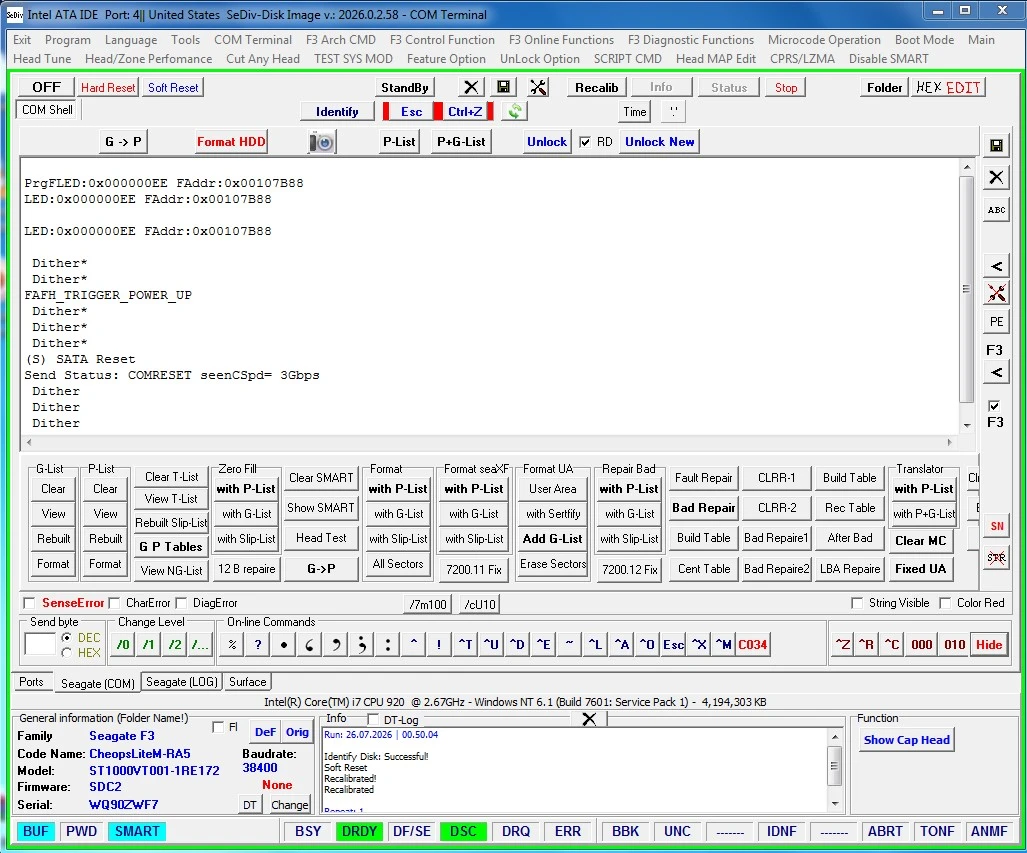Switch to the Seagate (LOG) tab
Screen dimensions: 1027x853
pos(181,682)
